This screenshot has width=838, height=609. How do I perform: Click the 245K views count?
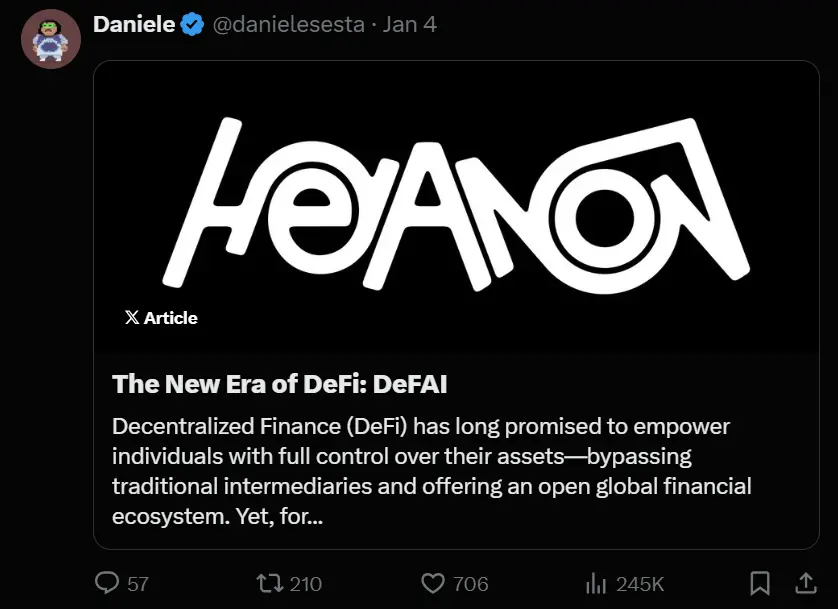point(640,584)
